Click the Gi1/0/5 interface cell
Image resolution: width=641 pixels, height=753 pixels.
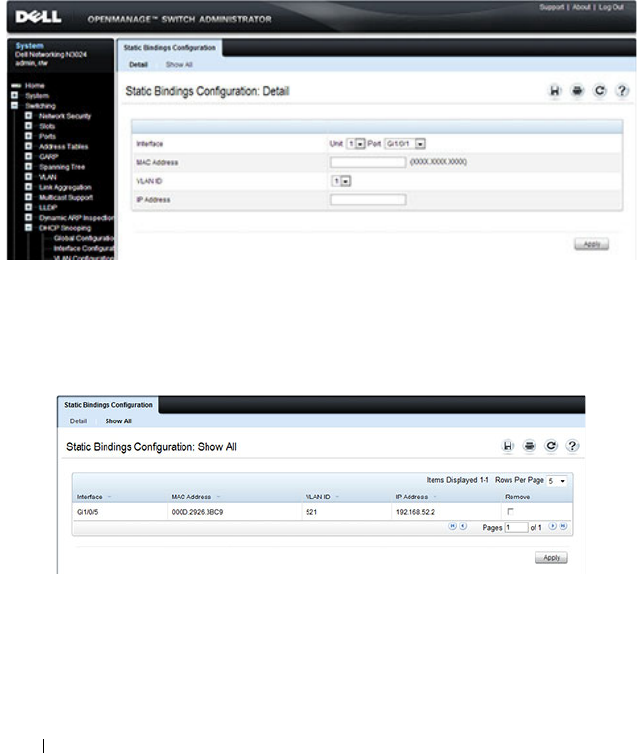click(87, 512)
